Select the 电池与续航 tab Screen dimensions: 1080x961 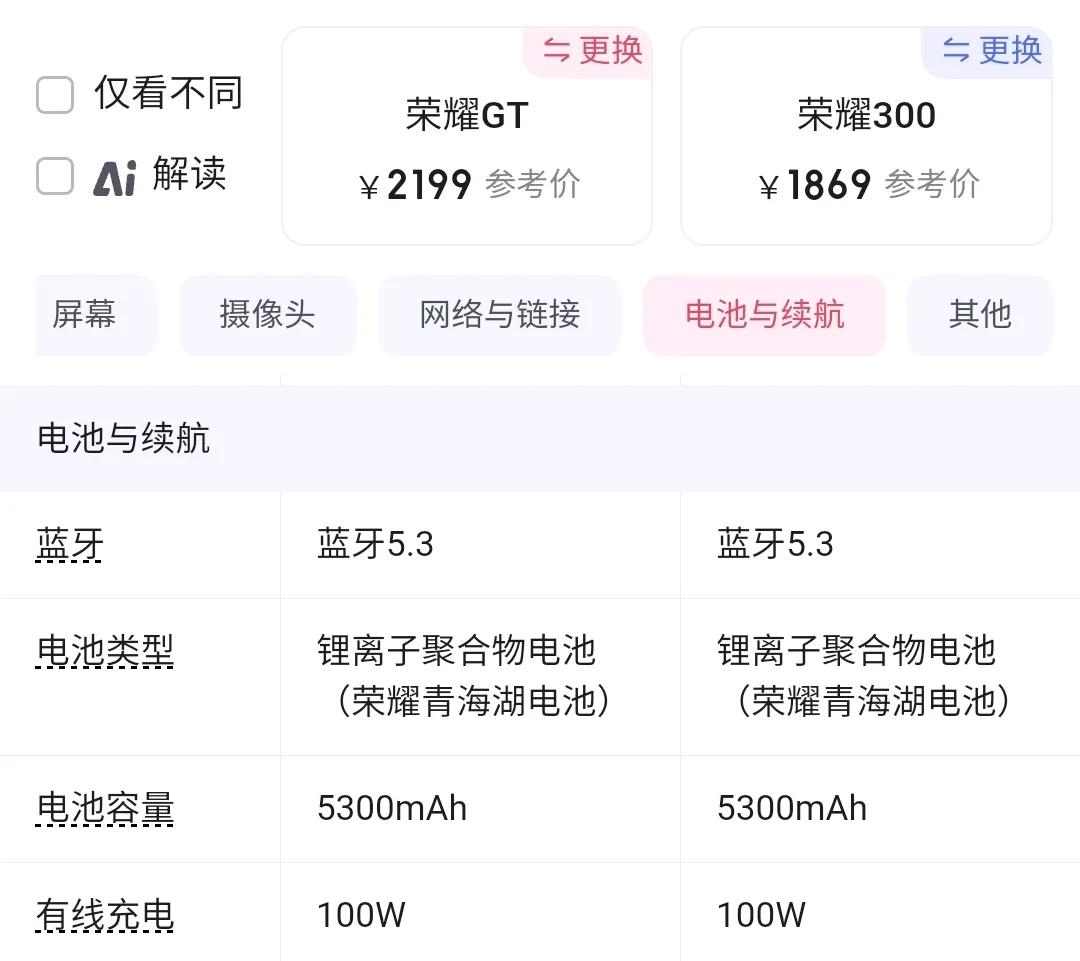pos(764,315)
